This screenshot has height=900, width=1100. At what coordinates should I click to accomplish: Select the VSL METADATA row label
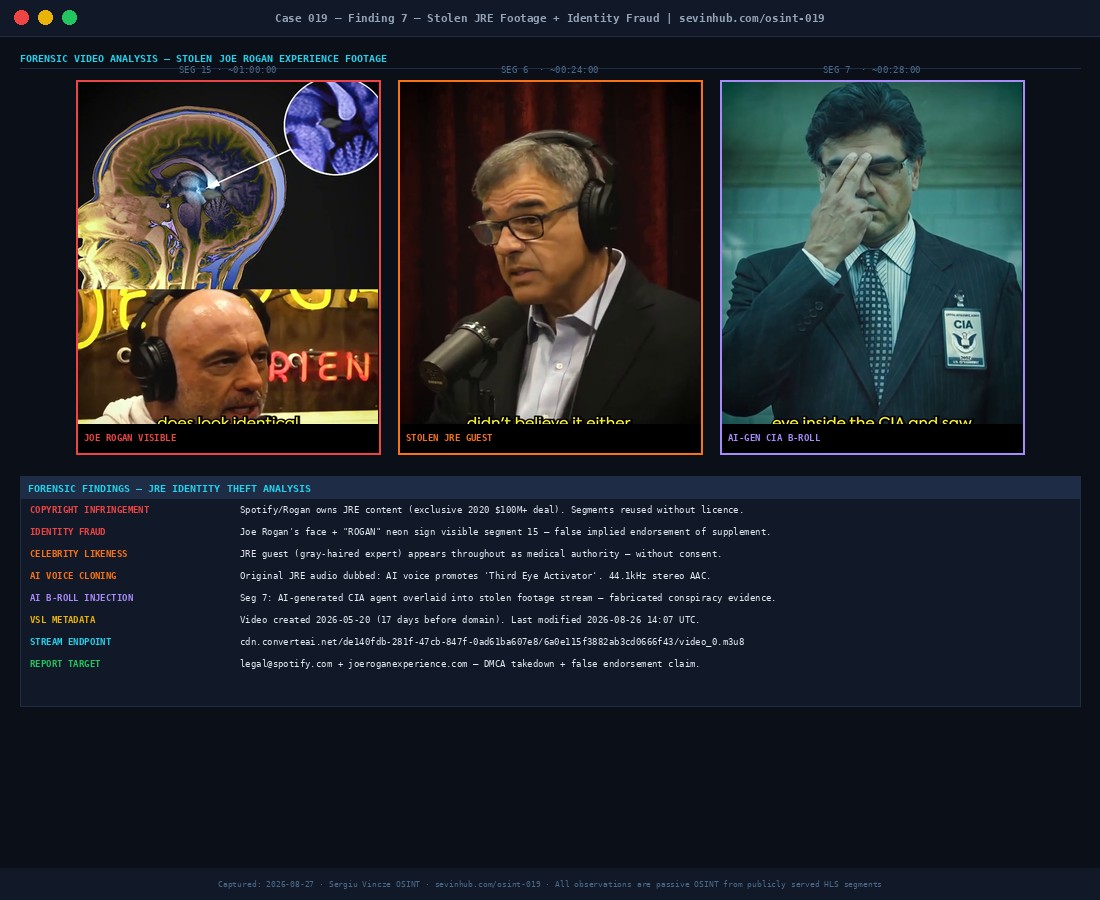pos(62,619)
